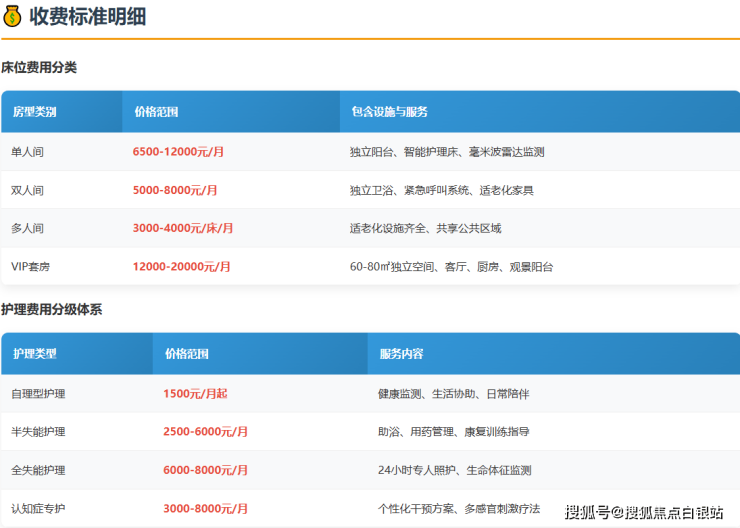Click the 包含设施与服务 column header
740x528 pixels.
pos(389,112)
